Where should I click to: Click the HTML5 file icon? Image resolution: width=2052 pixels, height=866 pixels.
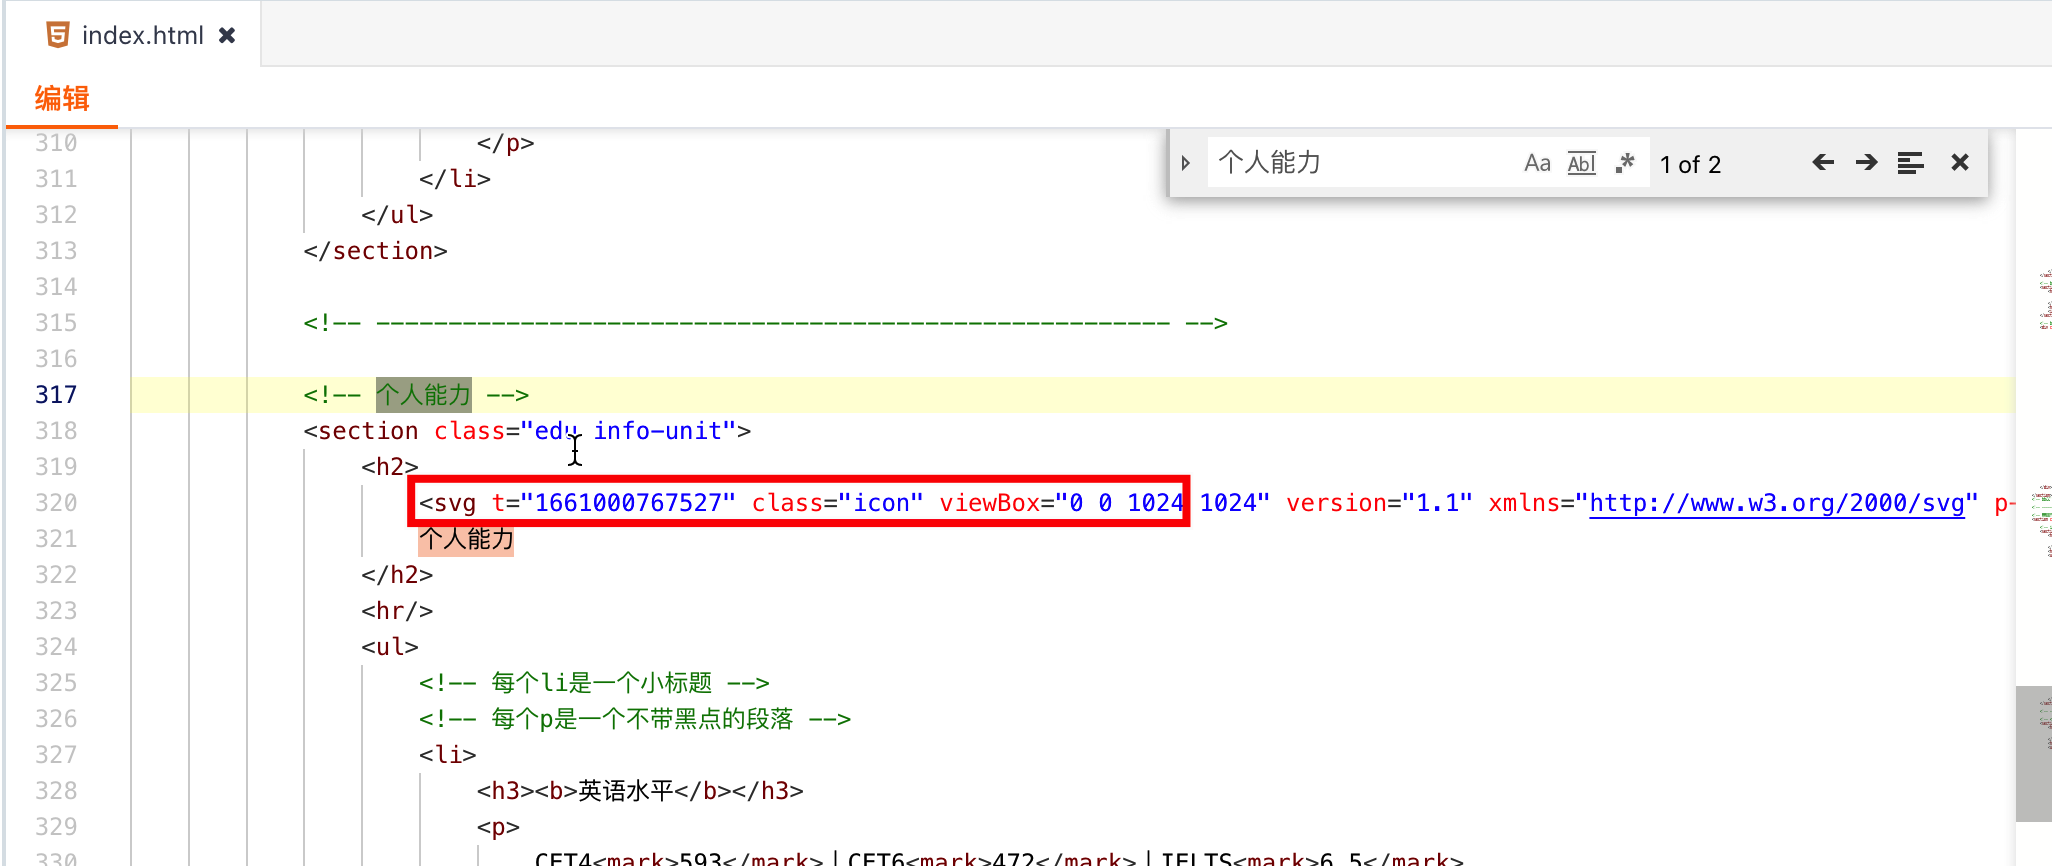click(58, 35)
